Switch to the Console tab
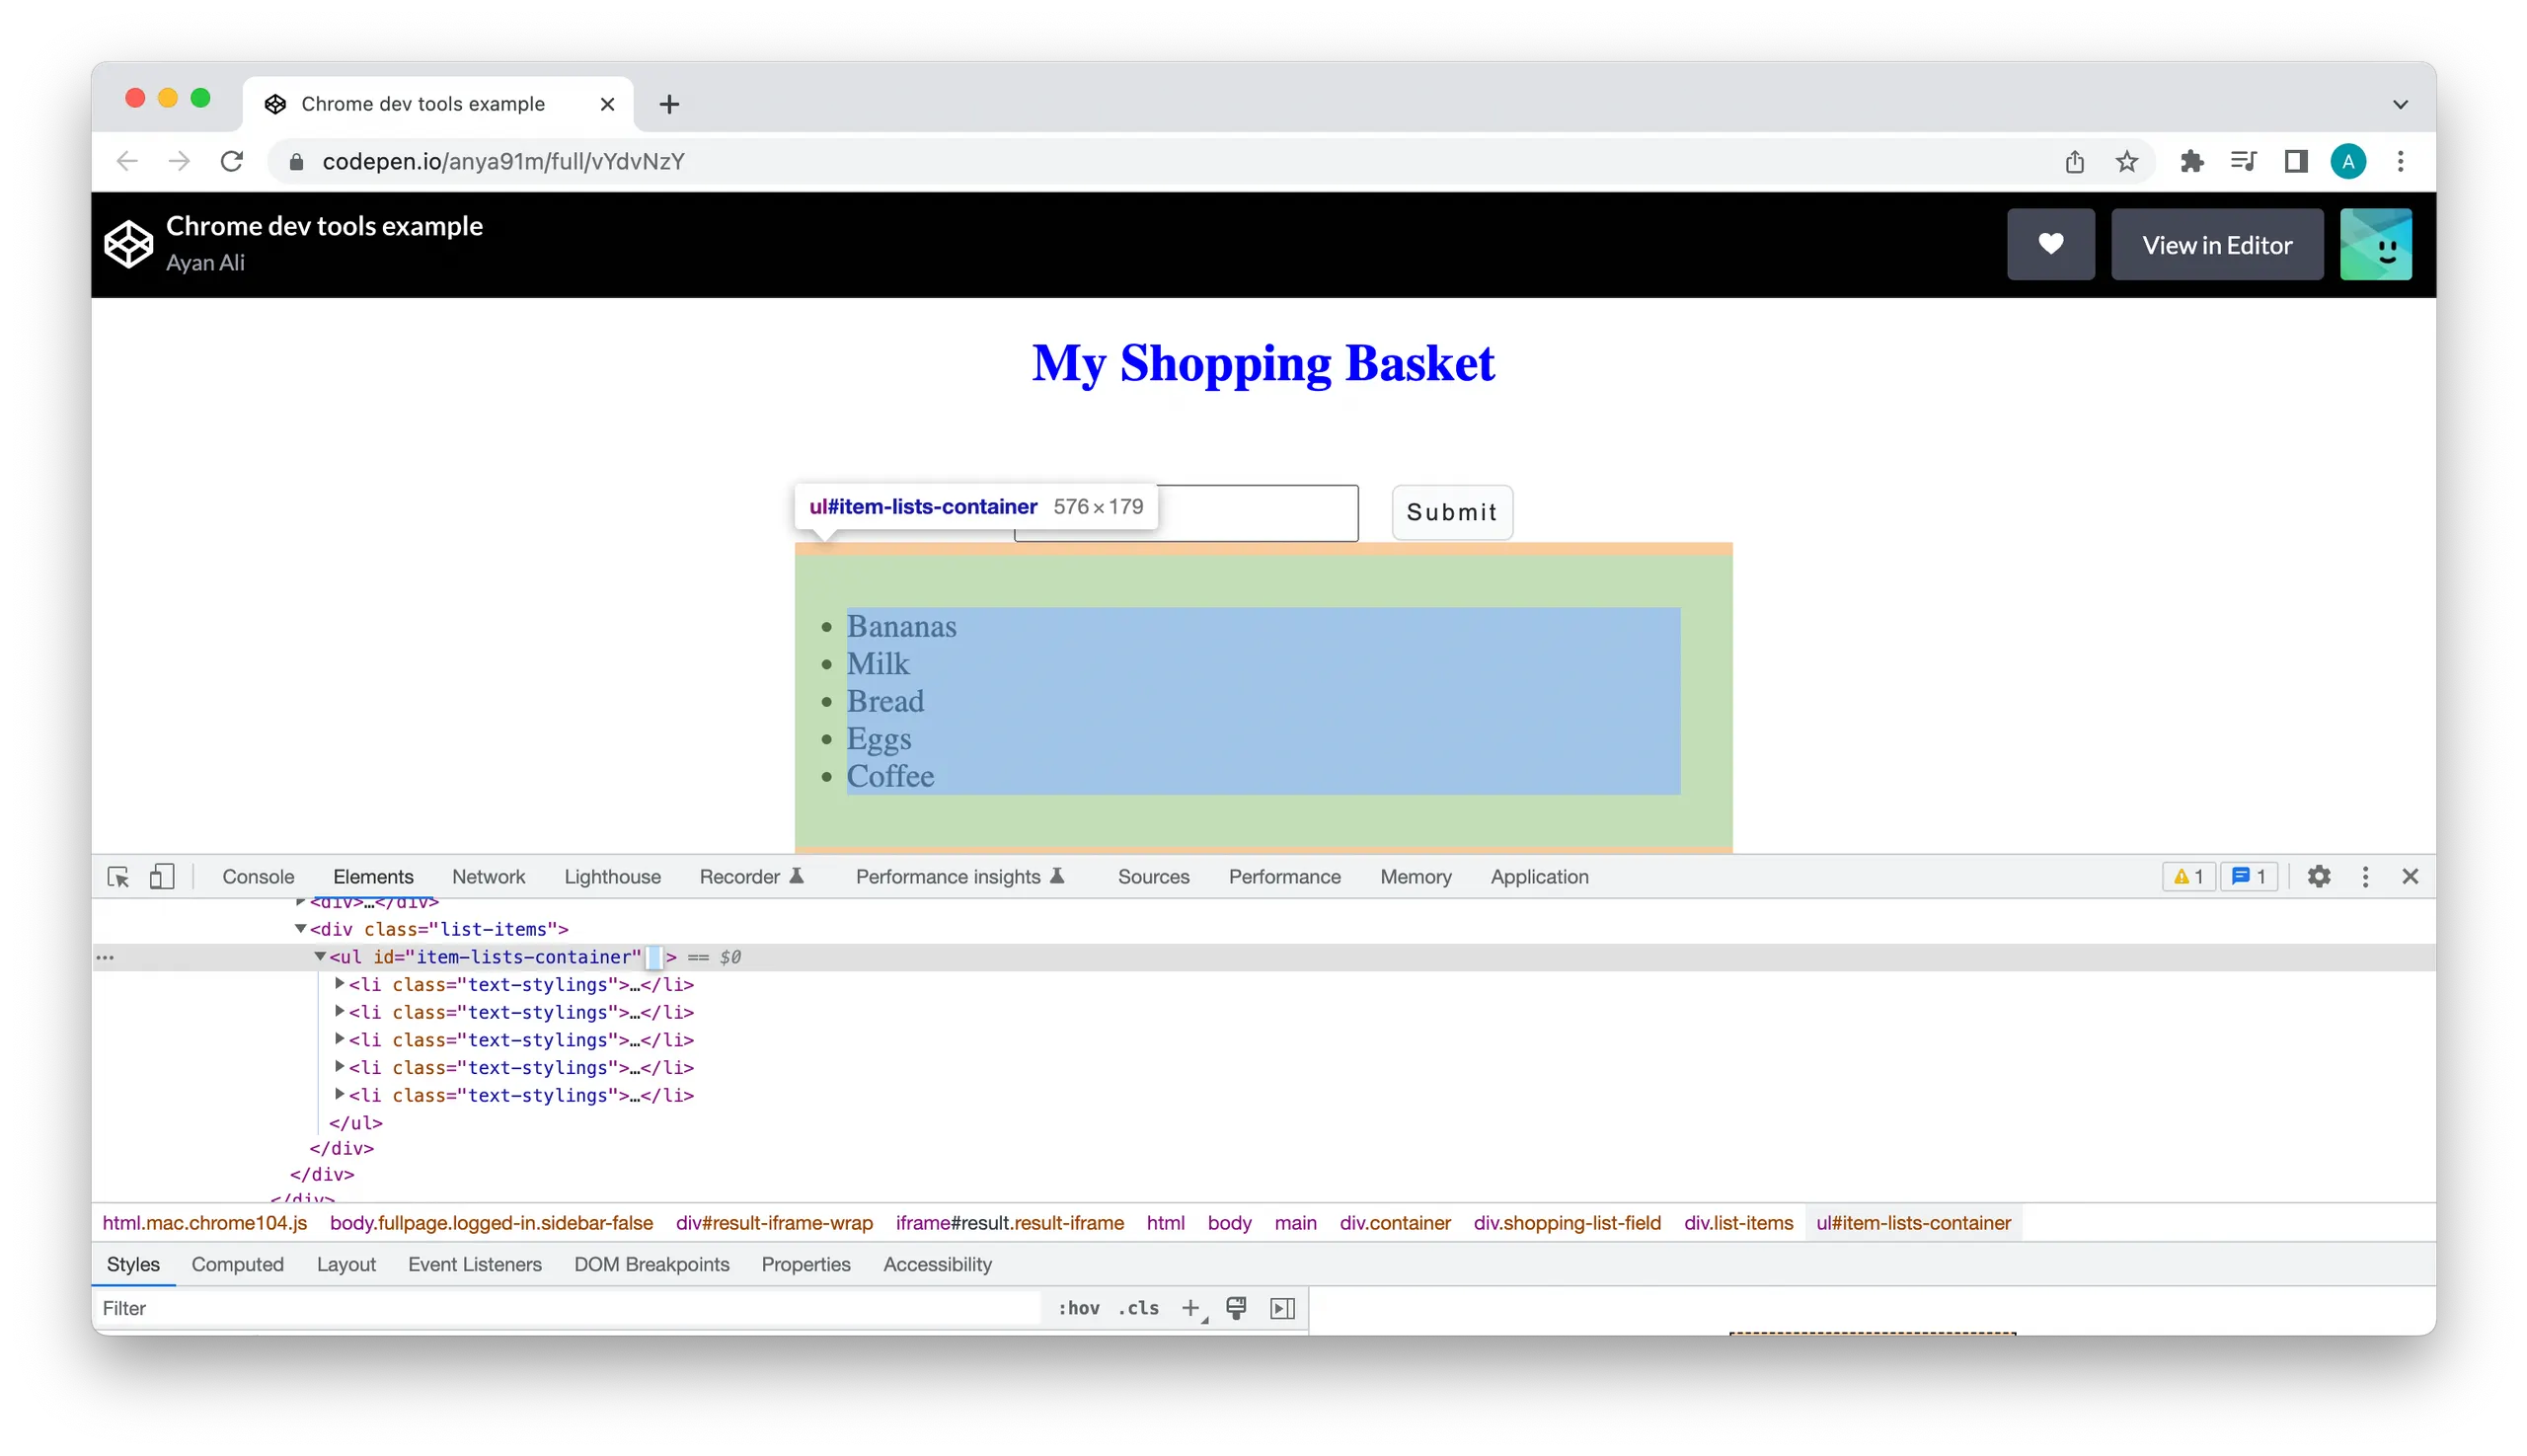This screenshot has height=1456, width=2527. click(258, 877)
